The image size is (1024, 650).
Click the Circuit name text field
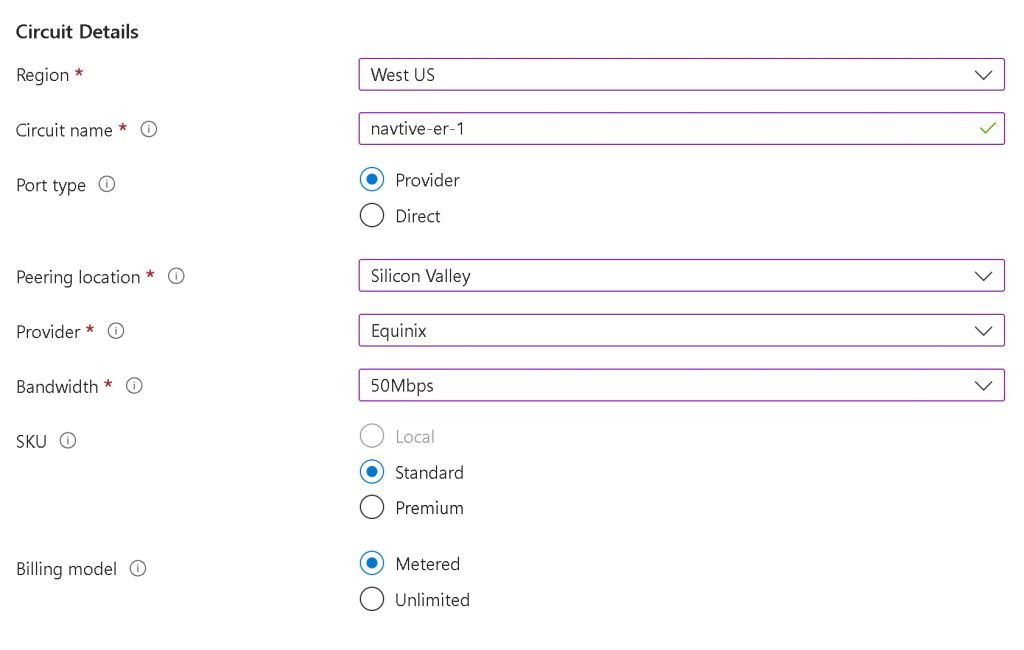coord(660,129)
